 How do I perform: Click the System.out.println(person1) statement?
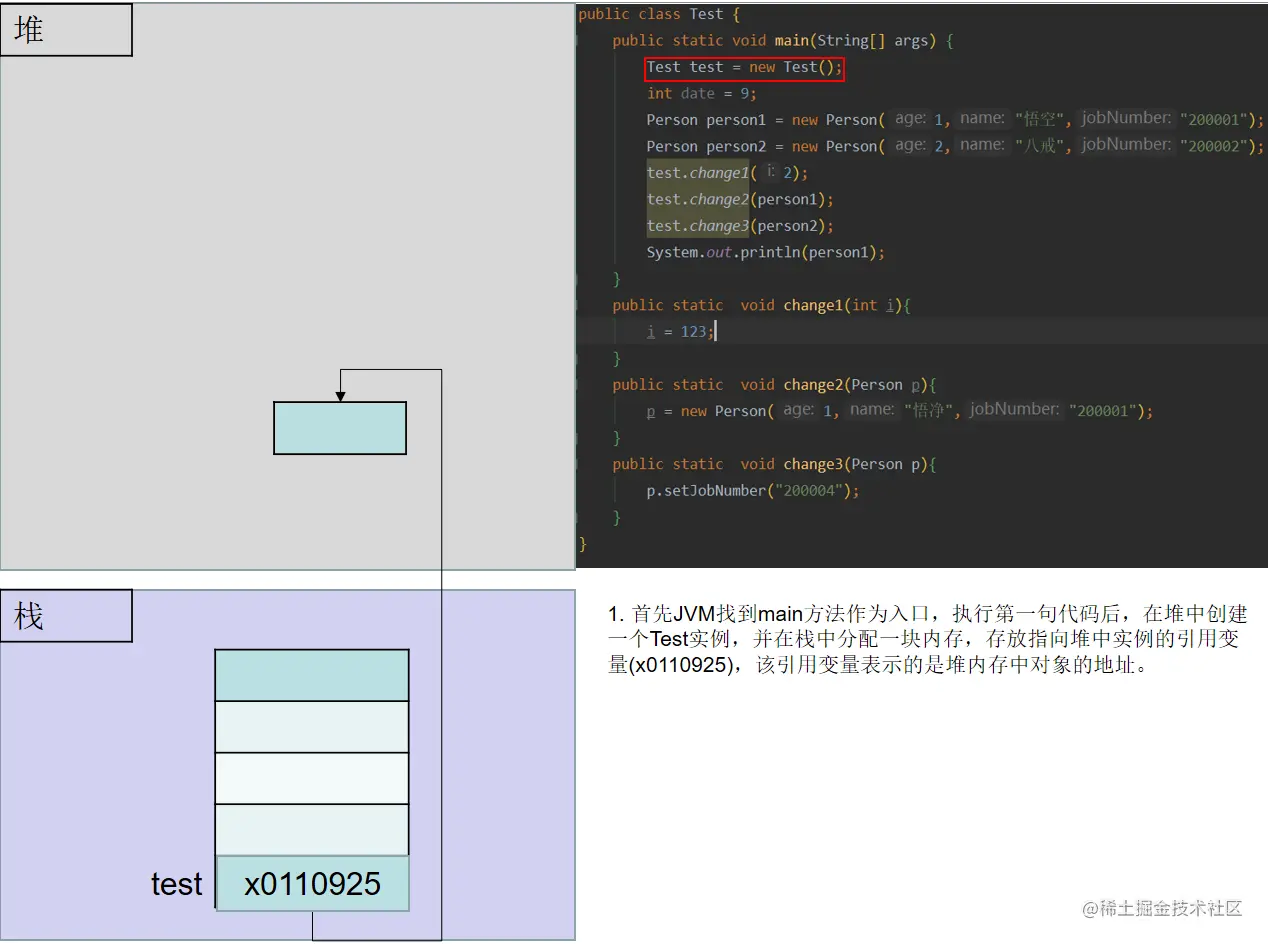(x=763, y=252)
